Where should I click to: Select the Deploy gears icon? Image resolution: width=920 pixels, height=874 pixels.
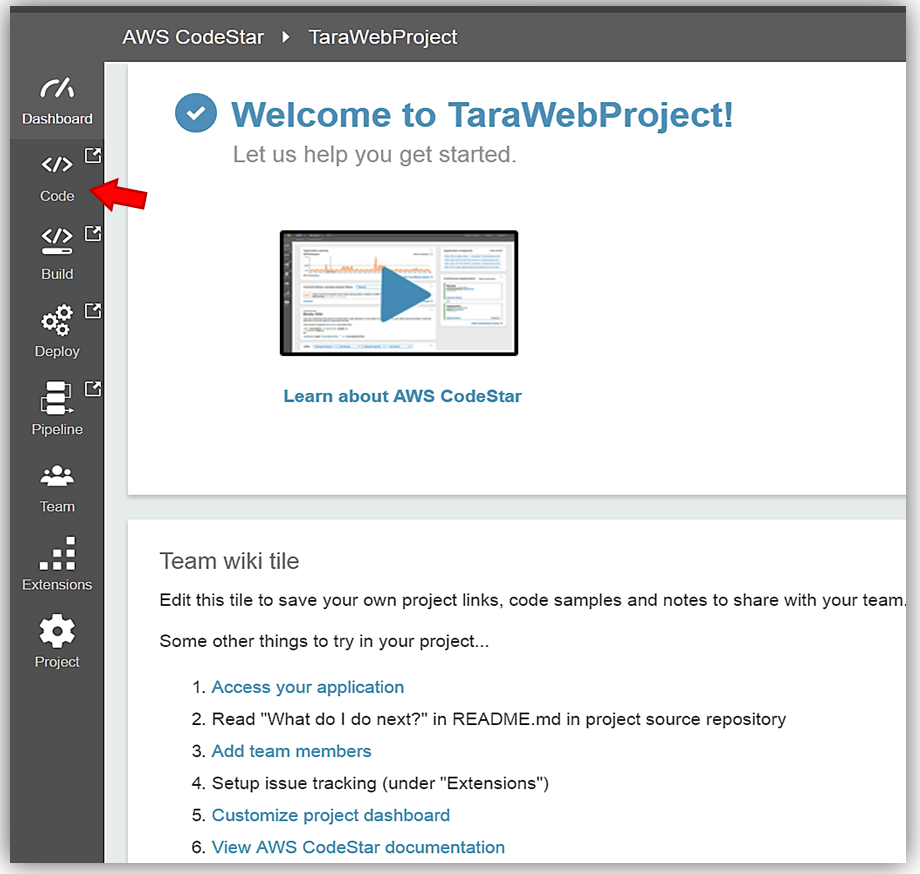tap(56, 320)
